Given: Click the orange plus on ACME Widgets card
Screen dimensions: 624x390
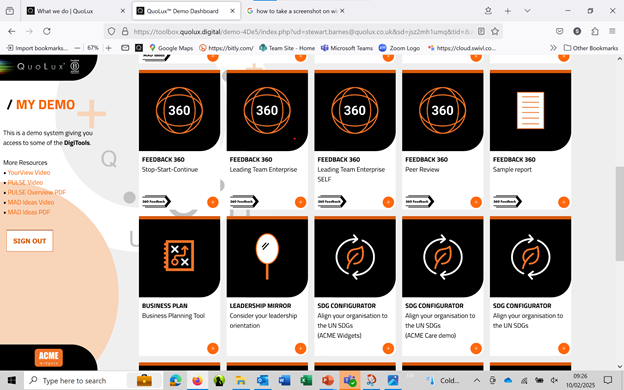Looking at the screenshot, I should (388, 348).
